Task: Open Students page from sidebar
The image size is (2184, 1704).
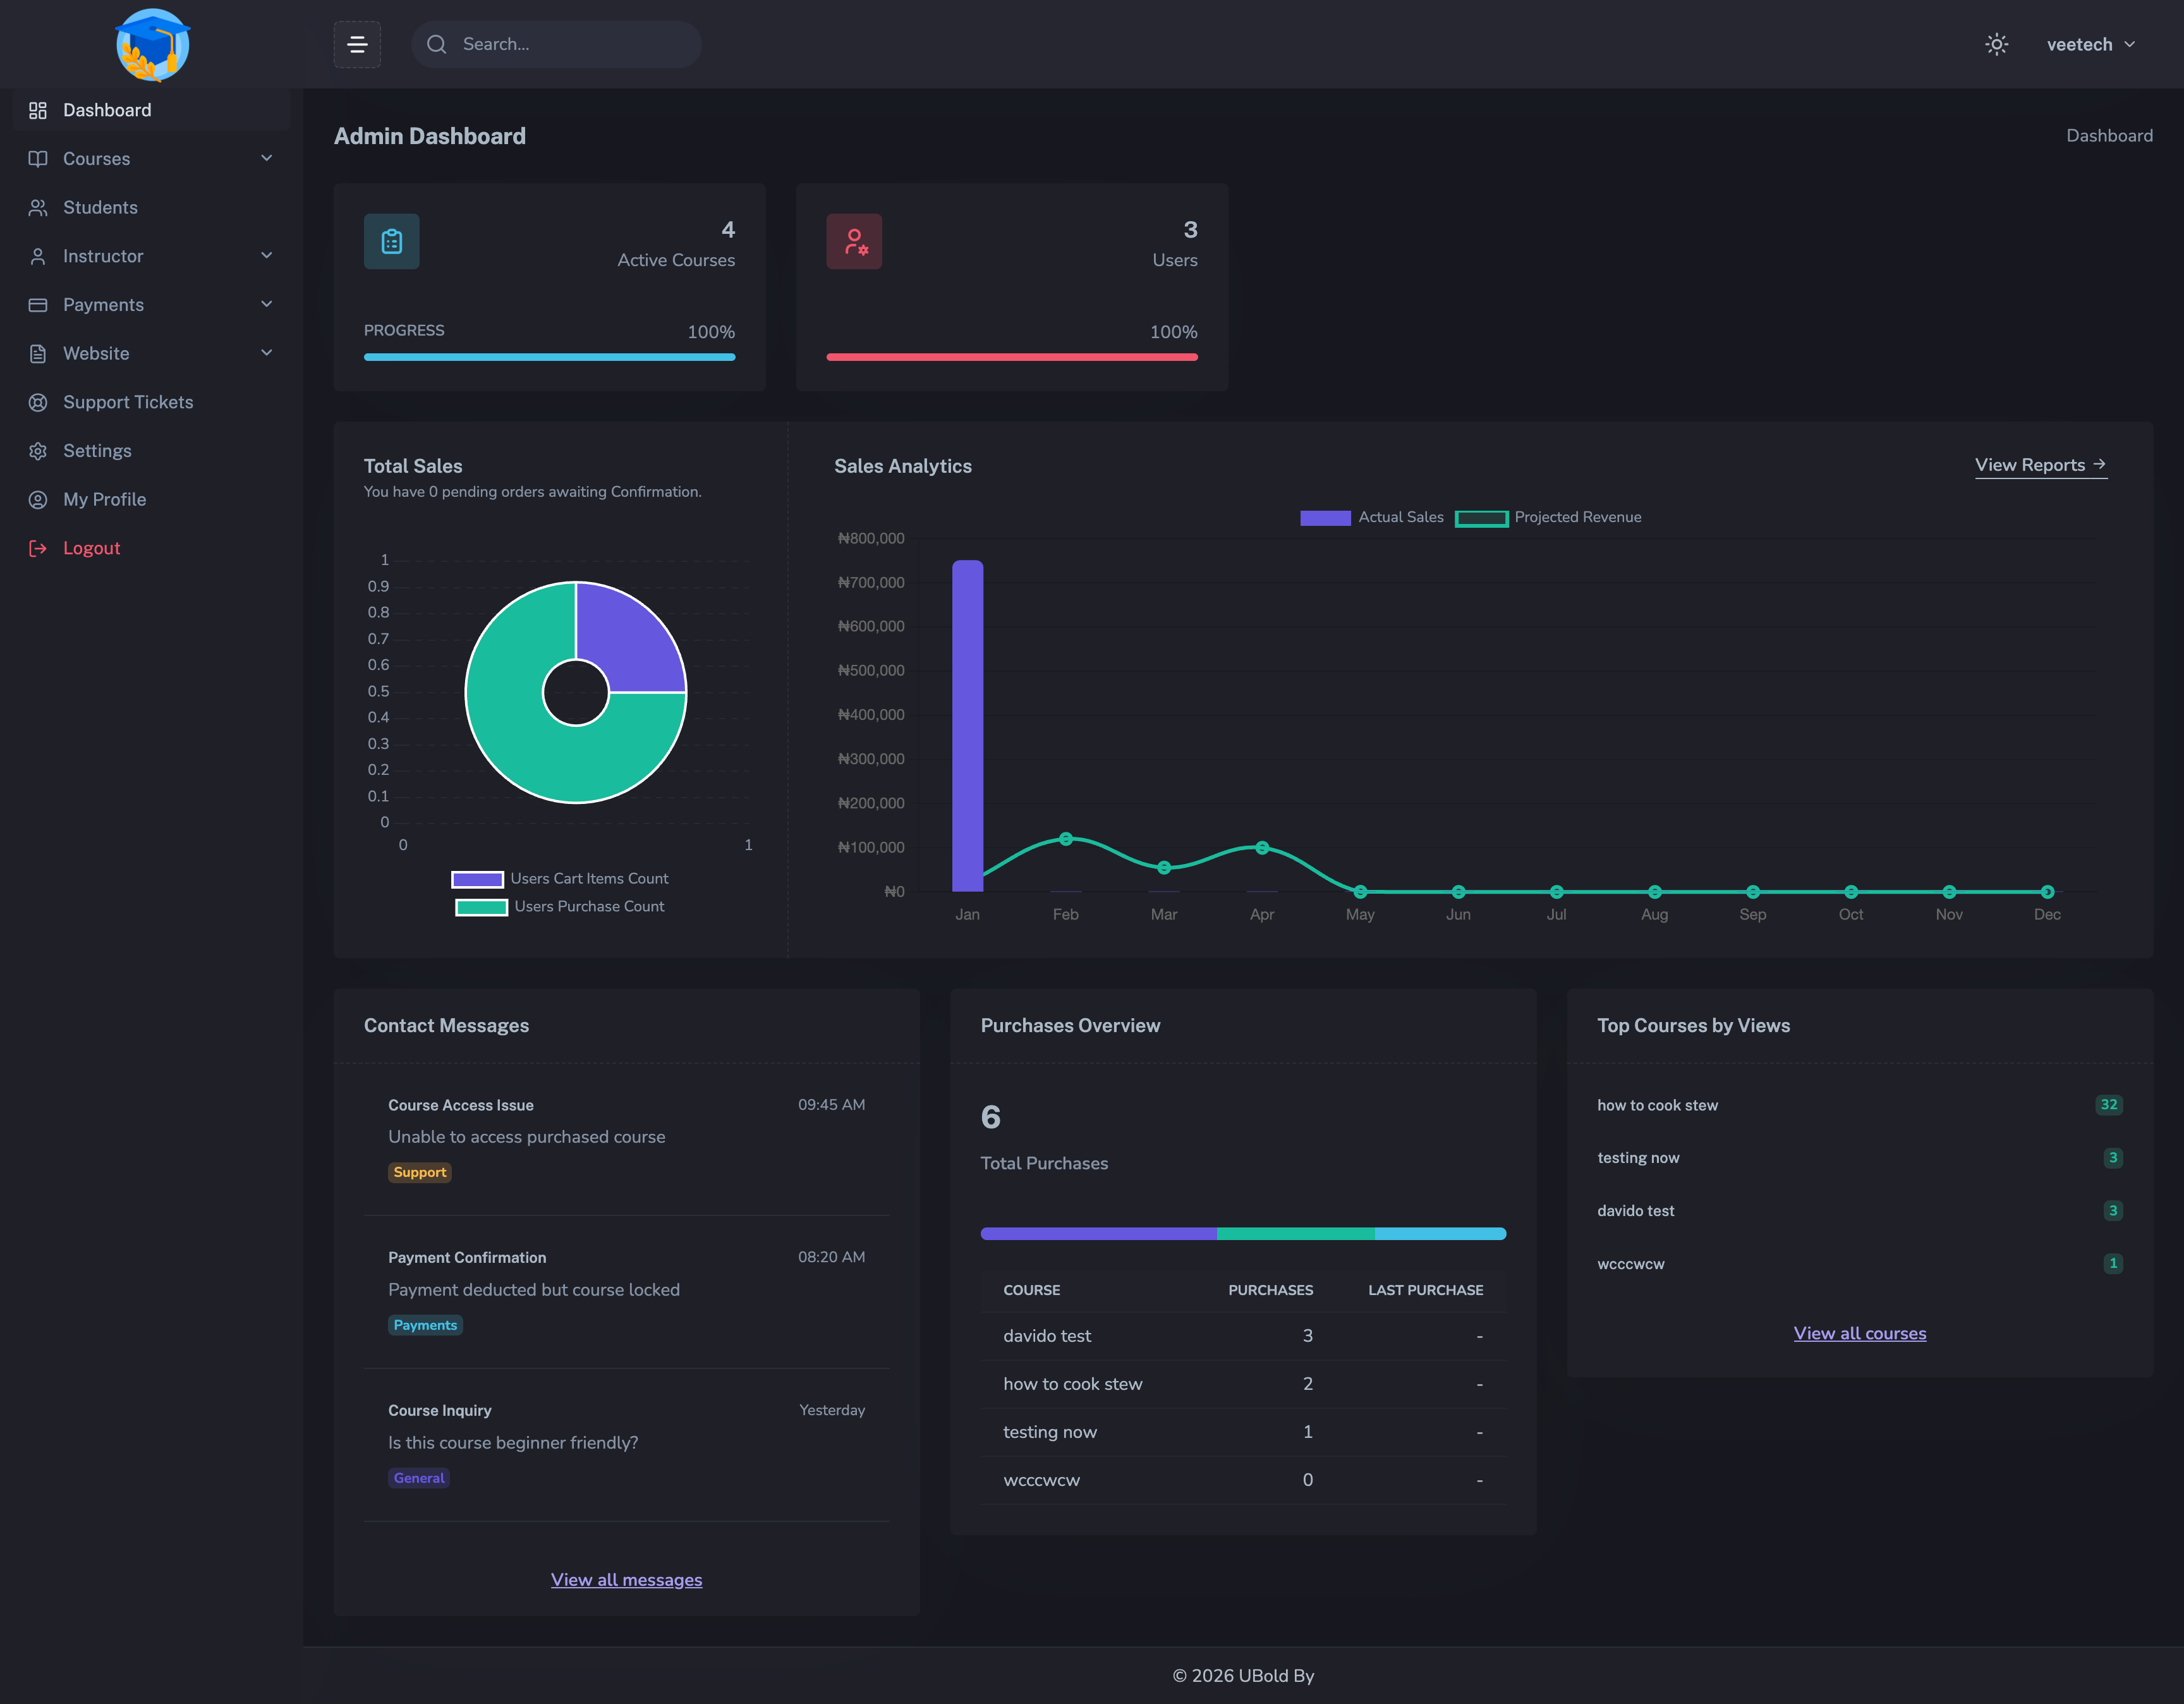Action: pyautogui.click(x=100, y=207)
